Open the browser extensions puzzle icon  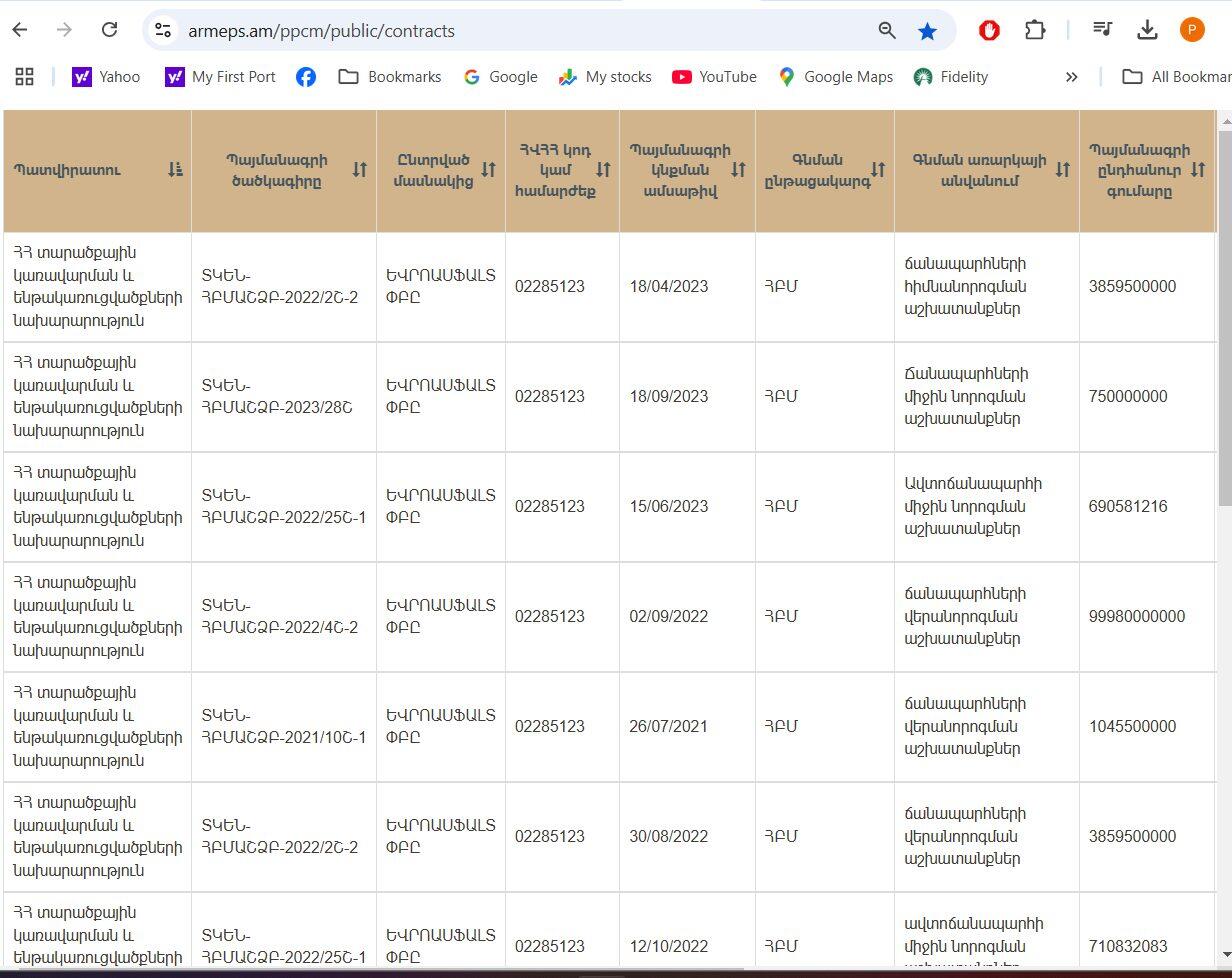1035,30
